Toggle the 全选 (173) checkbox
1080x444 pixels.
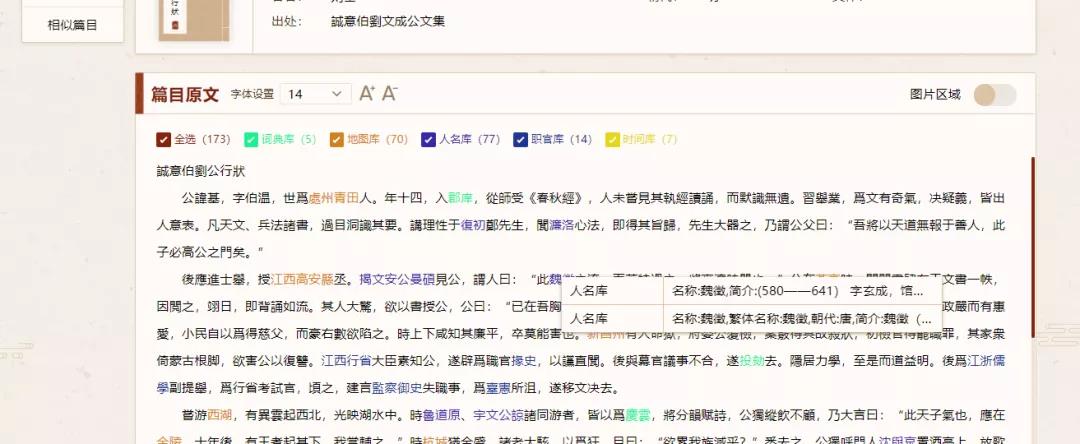pyautogui.click(x=164, y=140)
